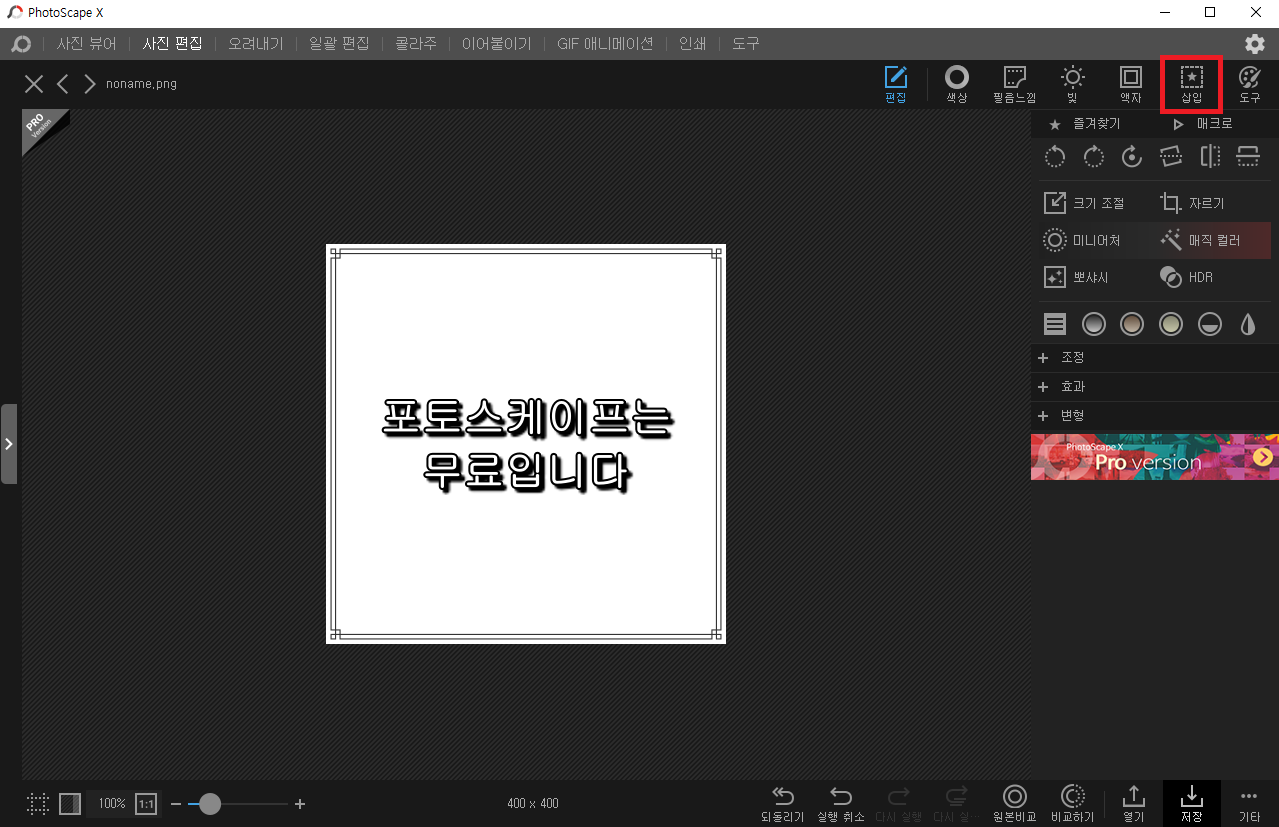
Task: Click the dotted selection grid icon
Action: (x=38, y=803)
